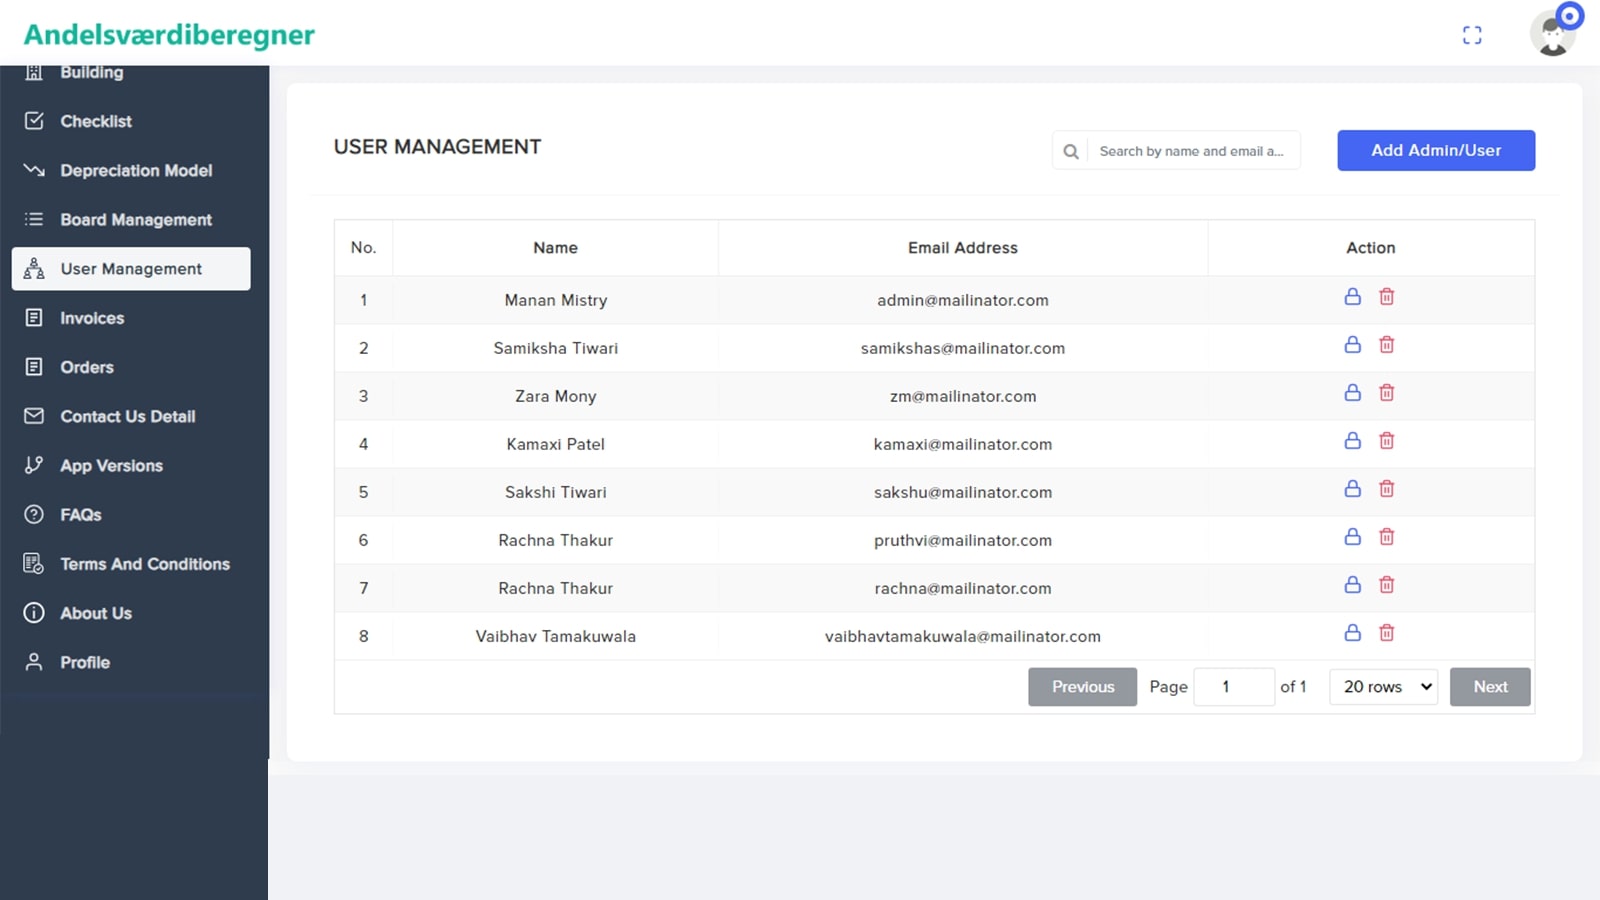The width and height of the screenshot is (1600, 900).
Task: Toggle lock for Sakshi Tiwari
Action: pos(1352,489)
